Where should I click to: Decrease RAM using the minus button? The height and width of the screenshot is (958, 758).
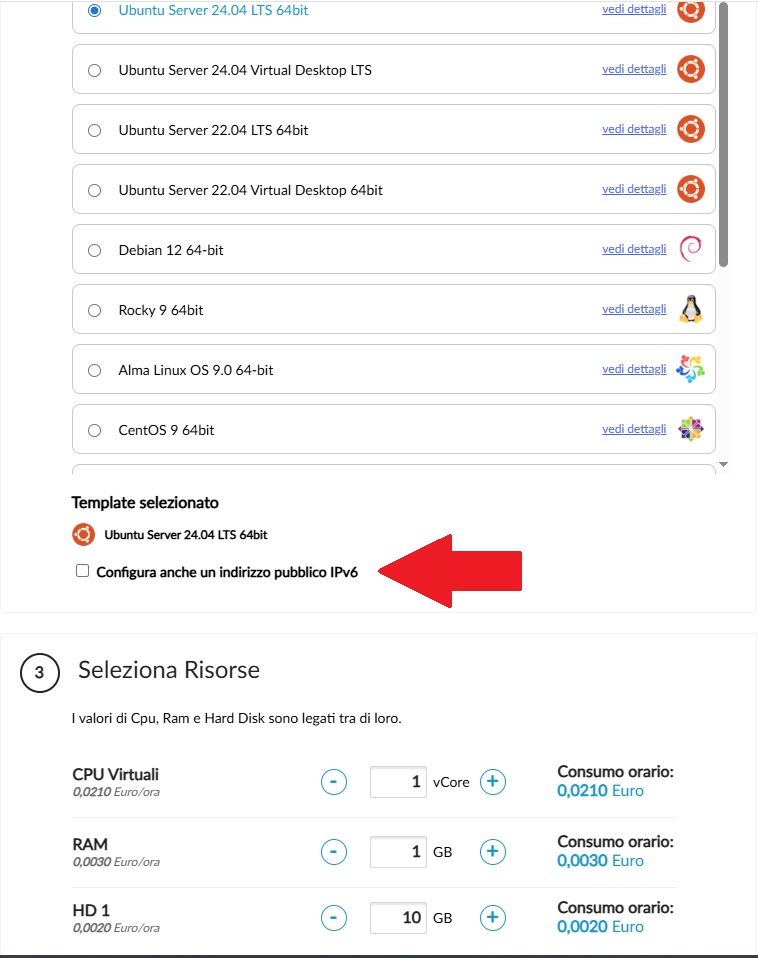334,852
